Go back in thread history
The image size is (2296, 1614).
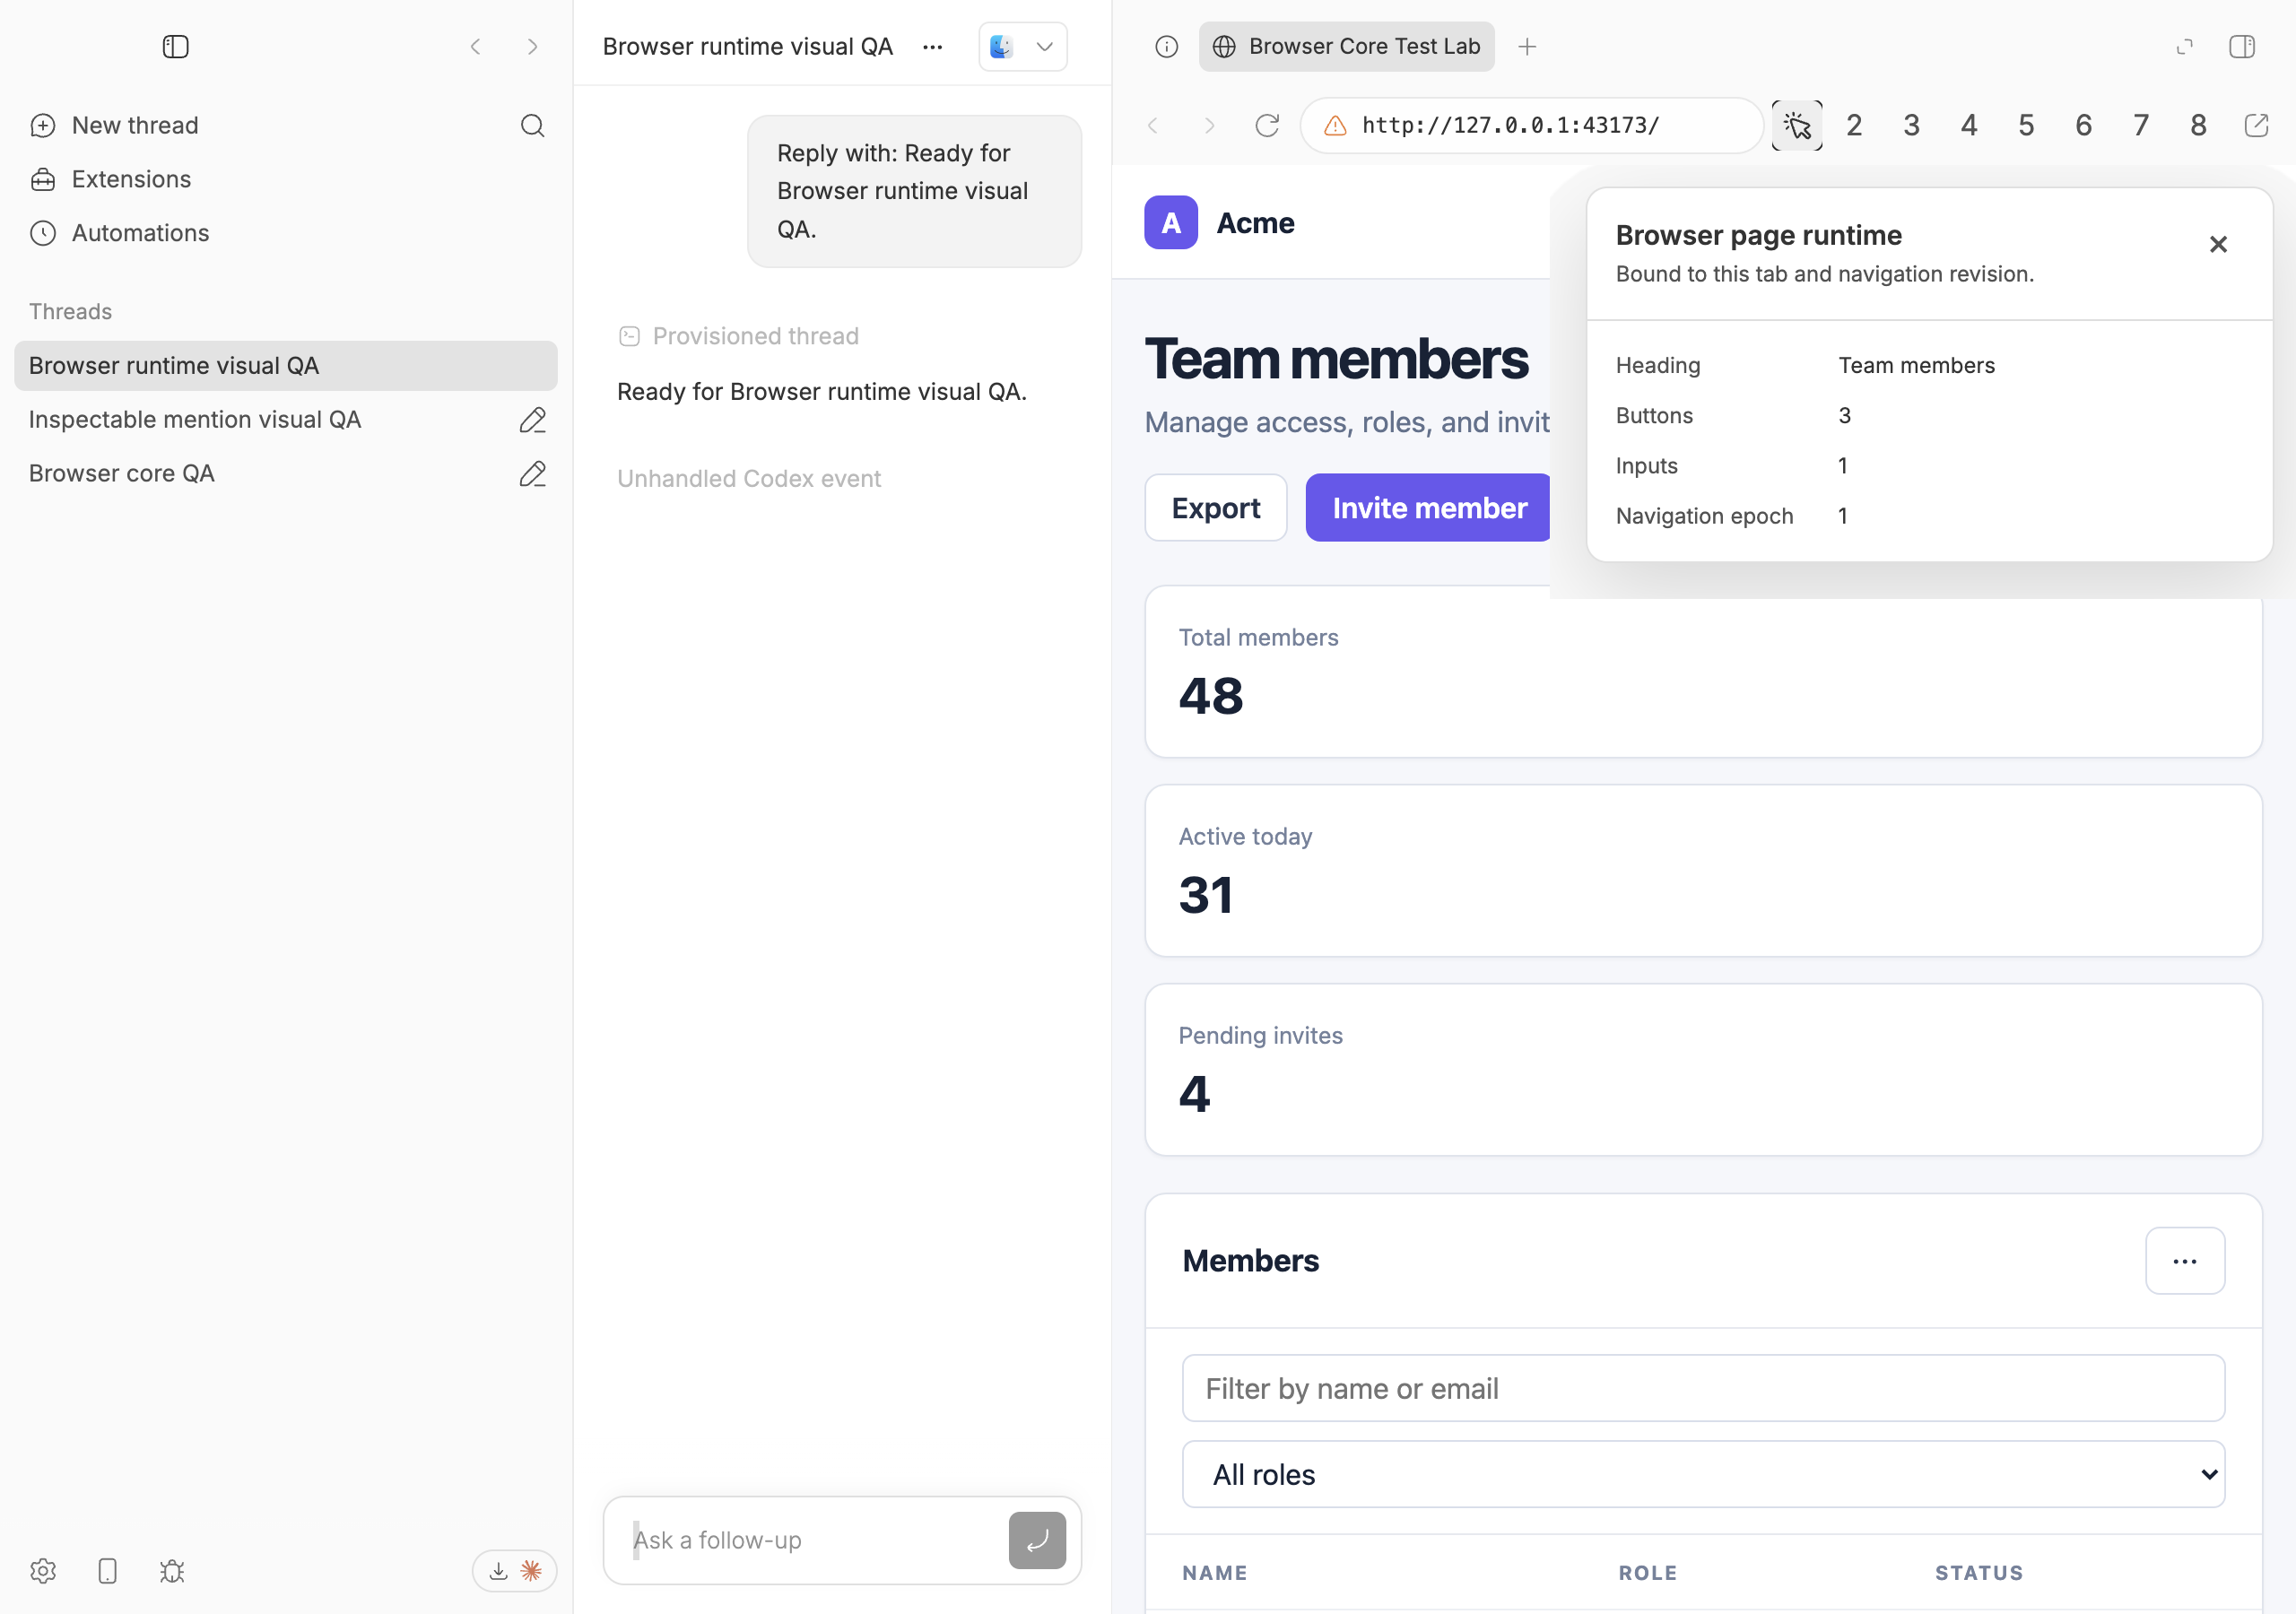476,46
